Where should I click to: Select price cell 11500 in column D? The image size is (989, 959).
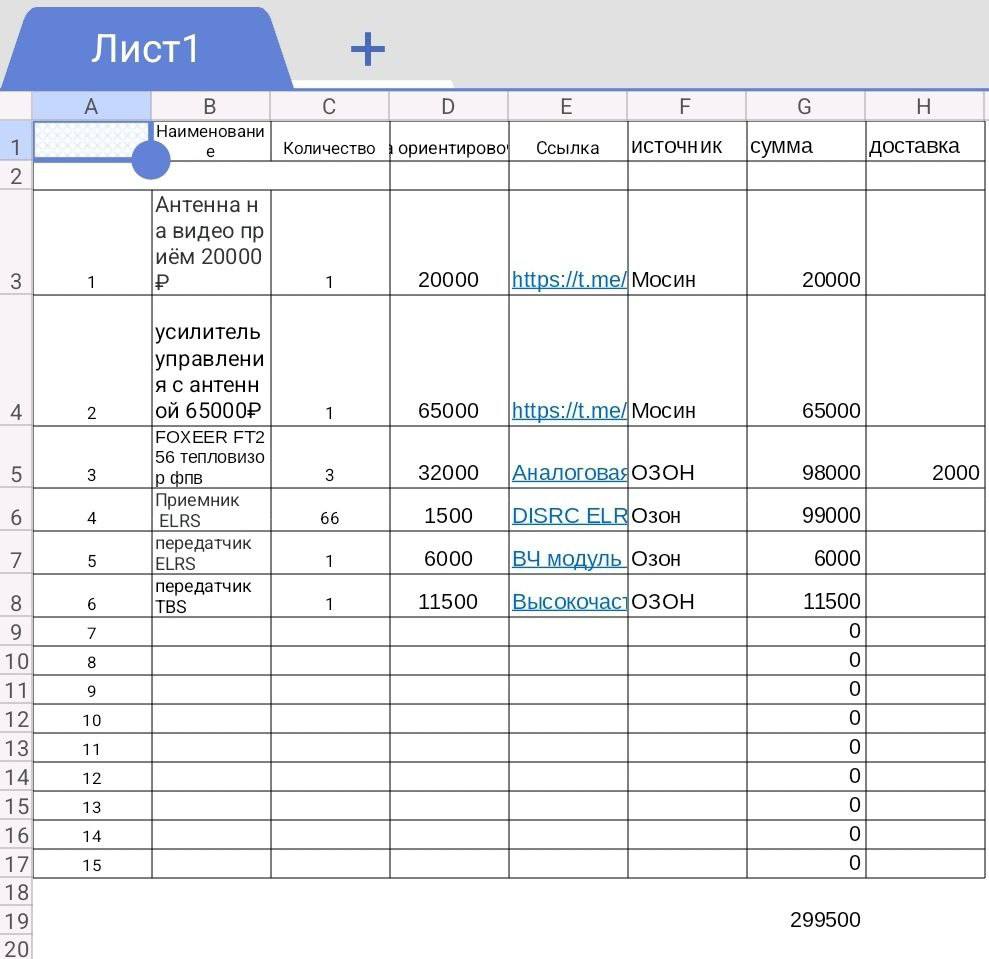[x=449, y=596]
